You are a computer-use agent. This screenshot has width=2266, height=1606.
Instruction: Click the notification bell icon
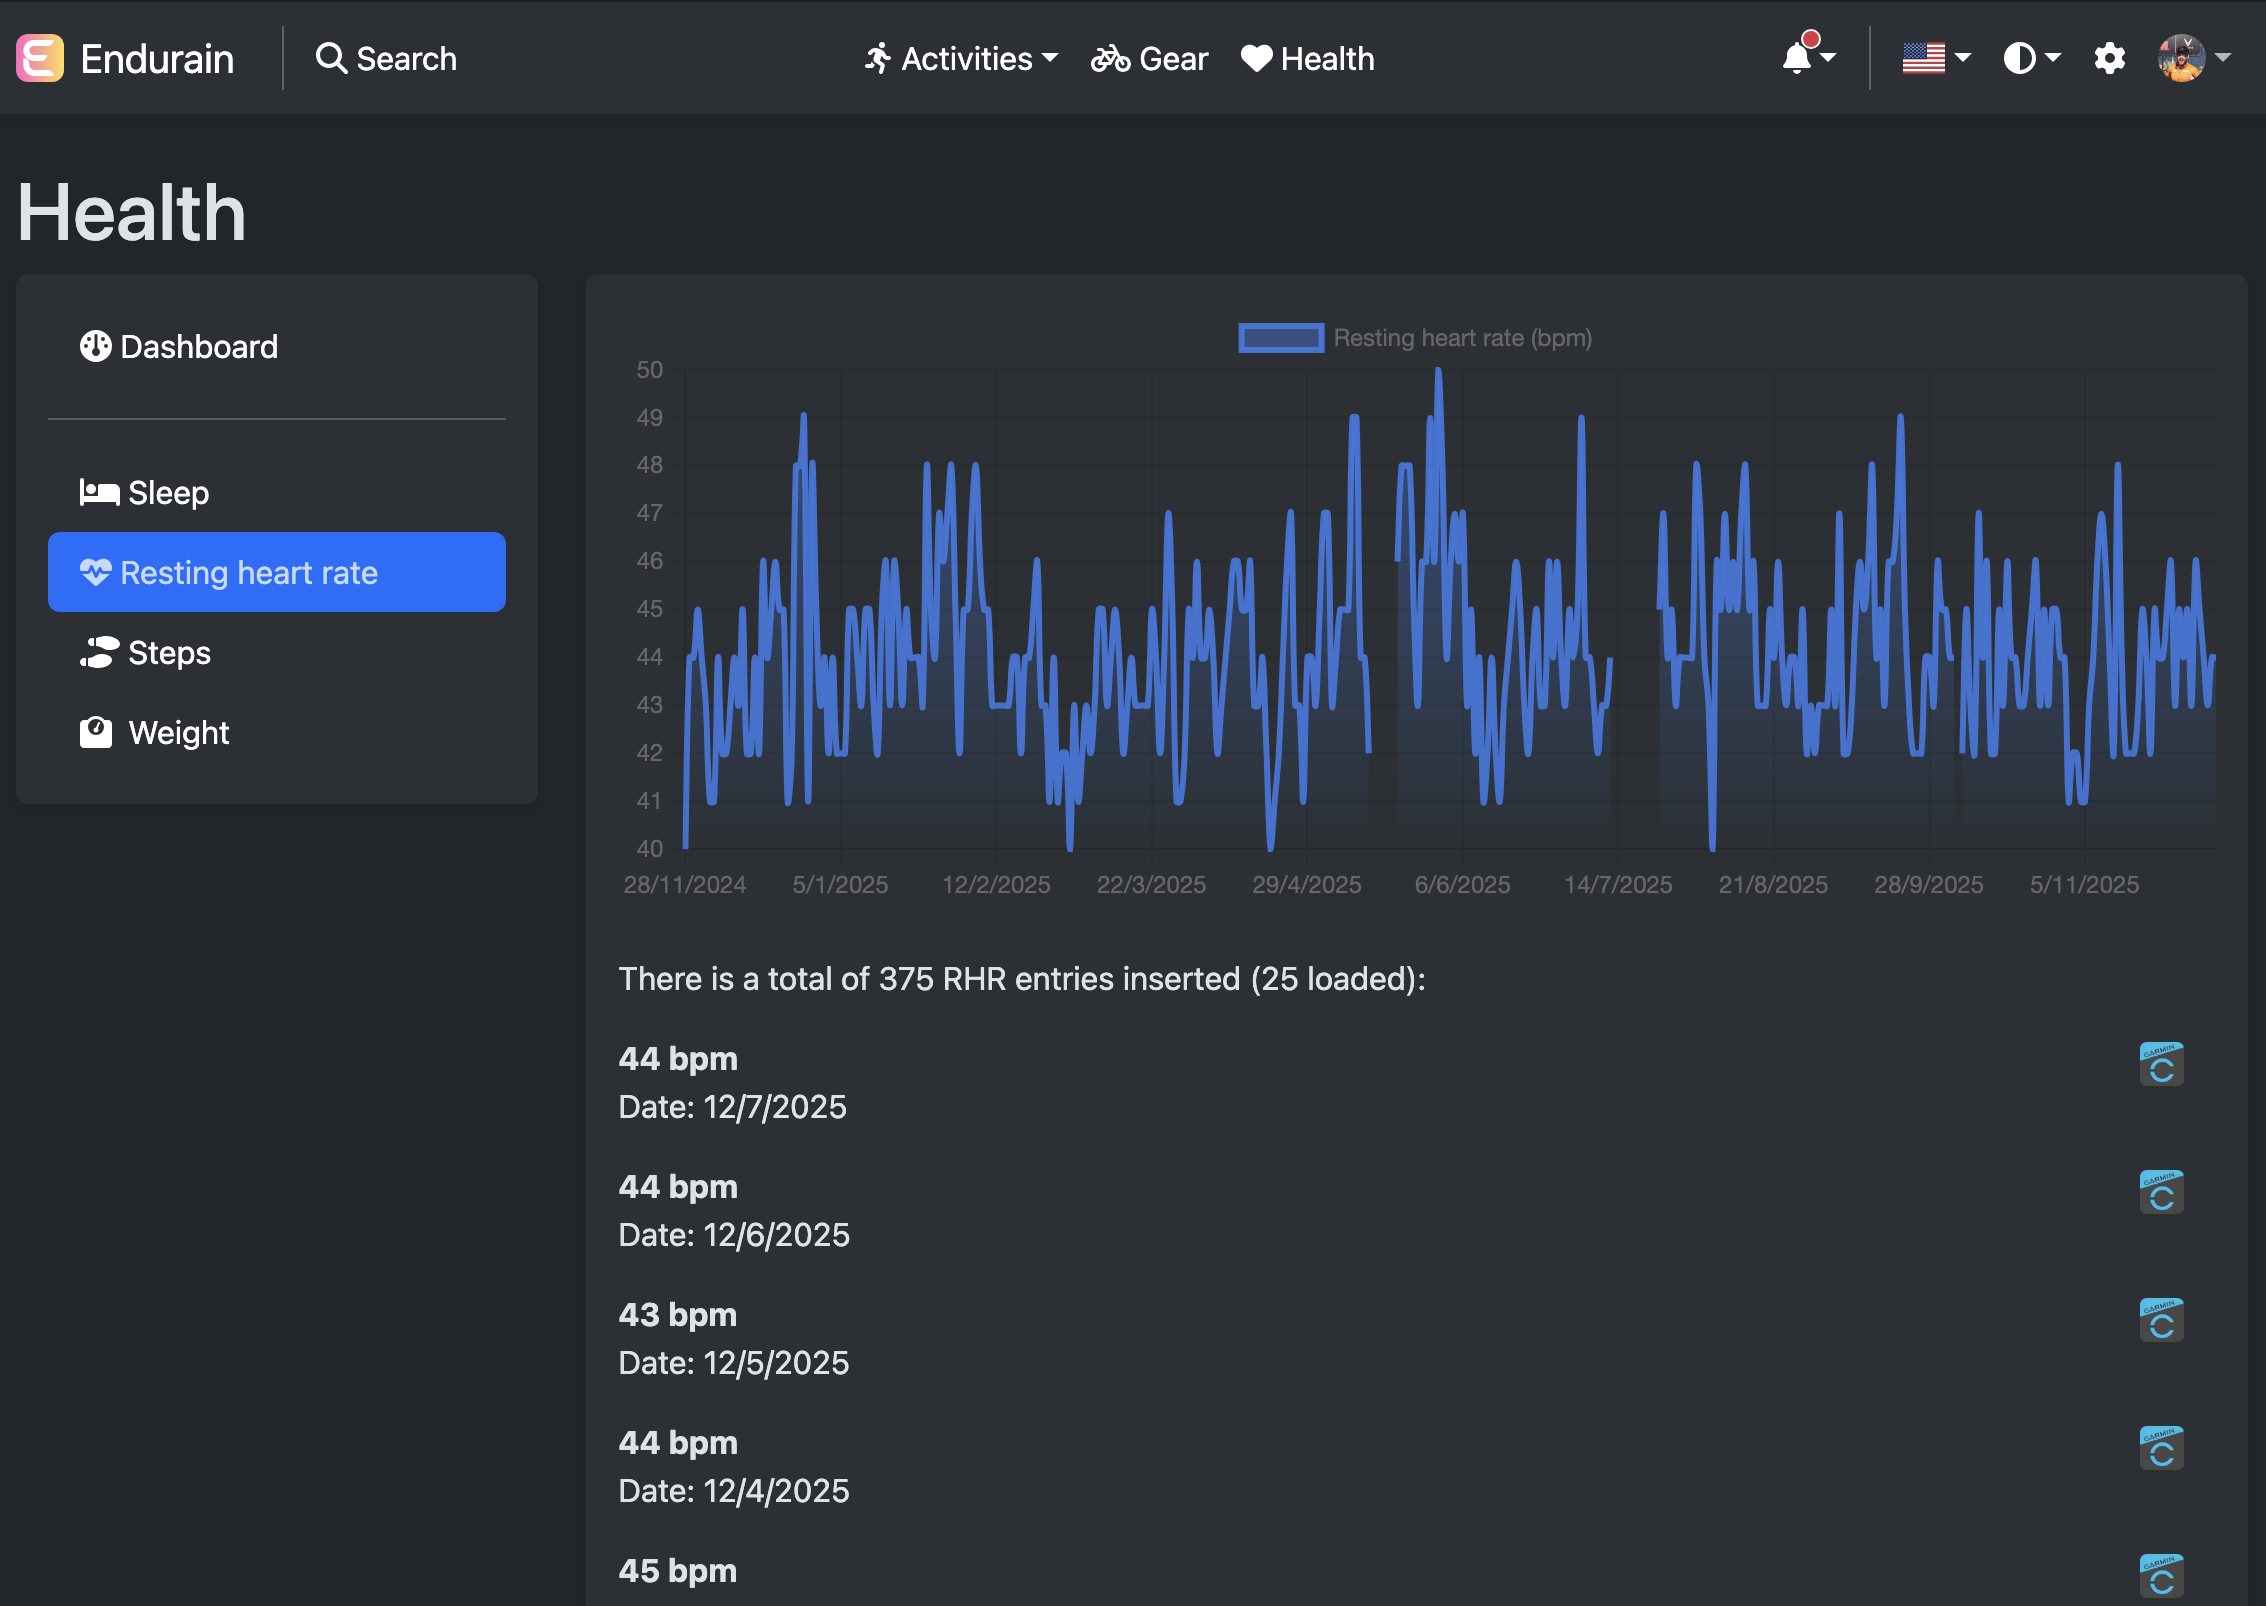coord(1798,58)
